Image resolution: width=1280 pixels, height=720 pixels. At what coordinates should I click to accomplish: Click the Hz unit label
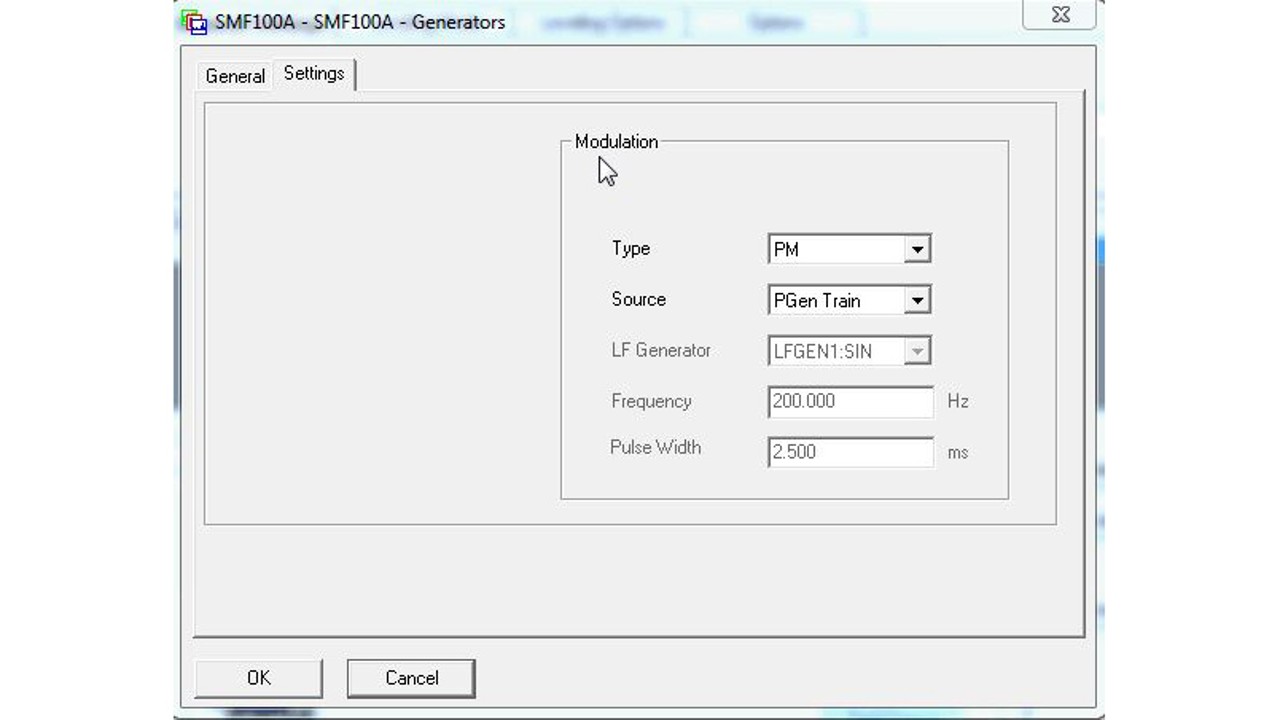pyautogui.click(x=958, y=401)
